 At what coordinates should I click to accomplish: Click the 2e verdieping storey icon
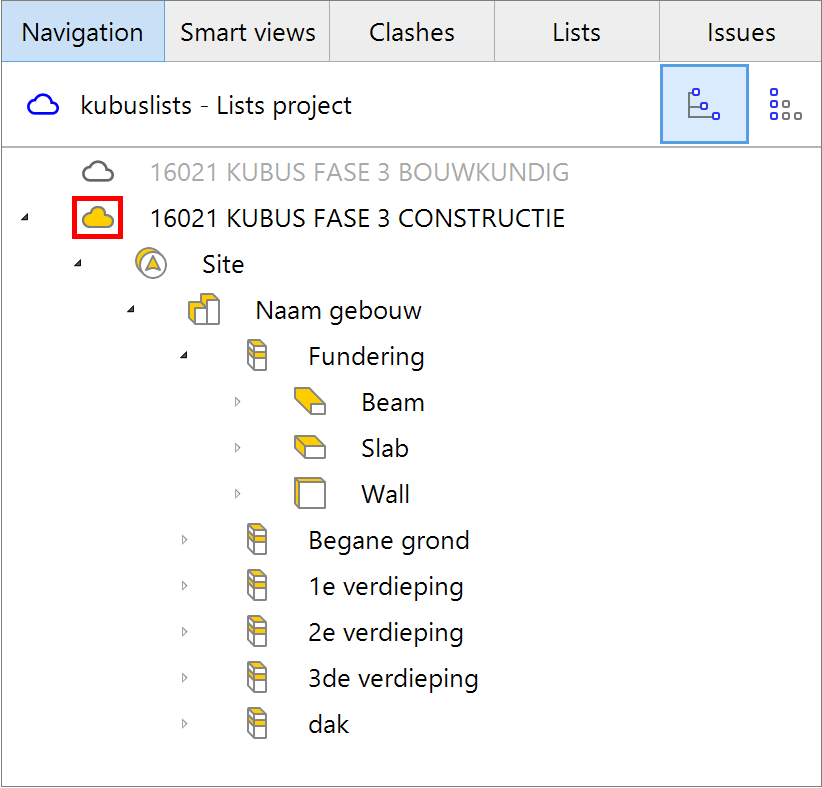click(x=257, y=631)
